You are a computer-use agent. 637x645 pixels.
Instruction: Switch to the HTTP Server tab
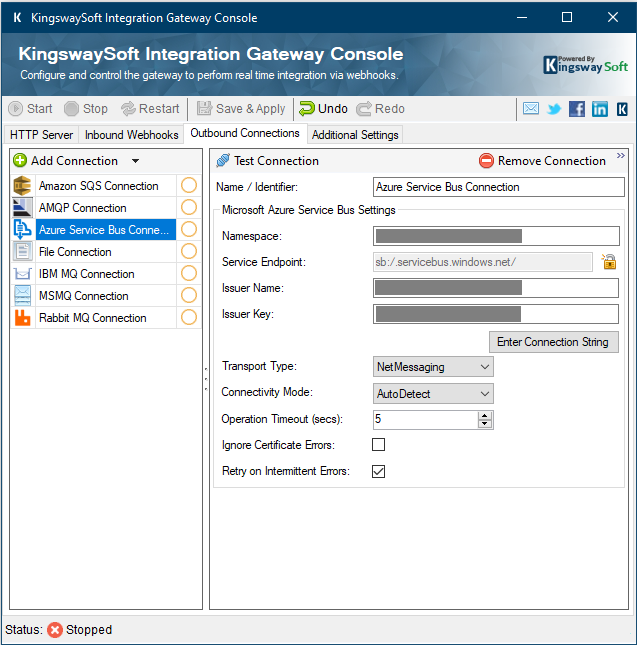tap(41, 135)
